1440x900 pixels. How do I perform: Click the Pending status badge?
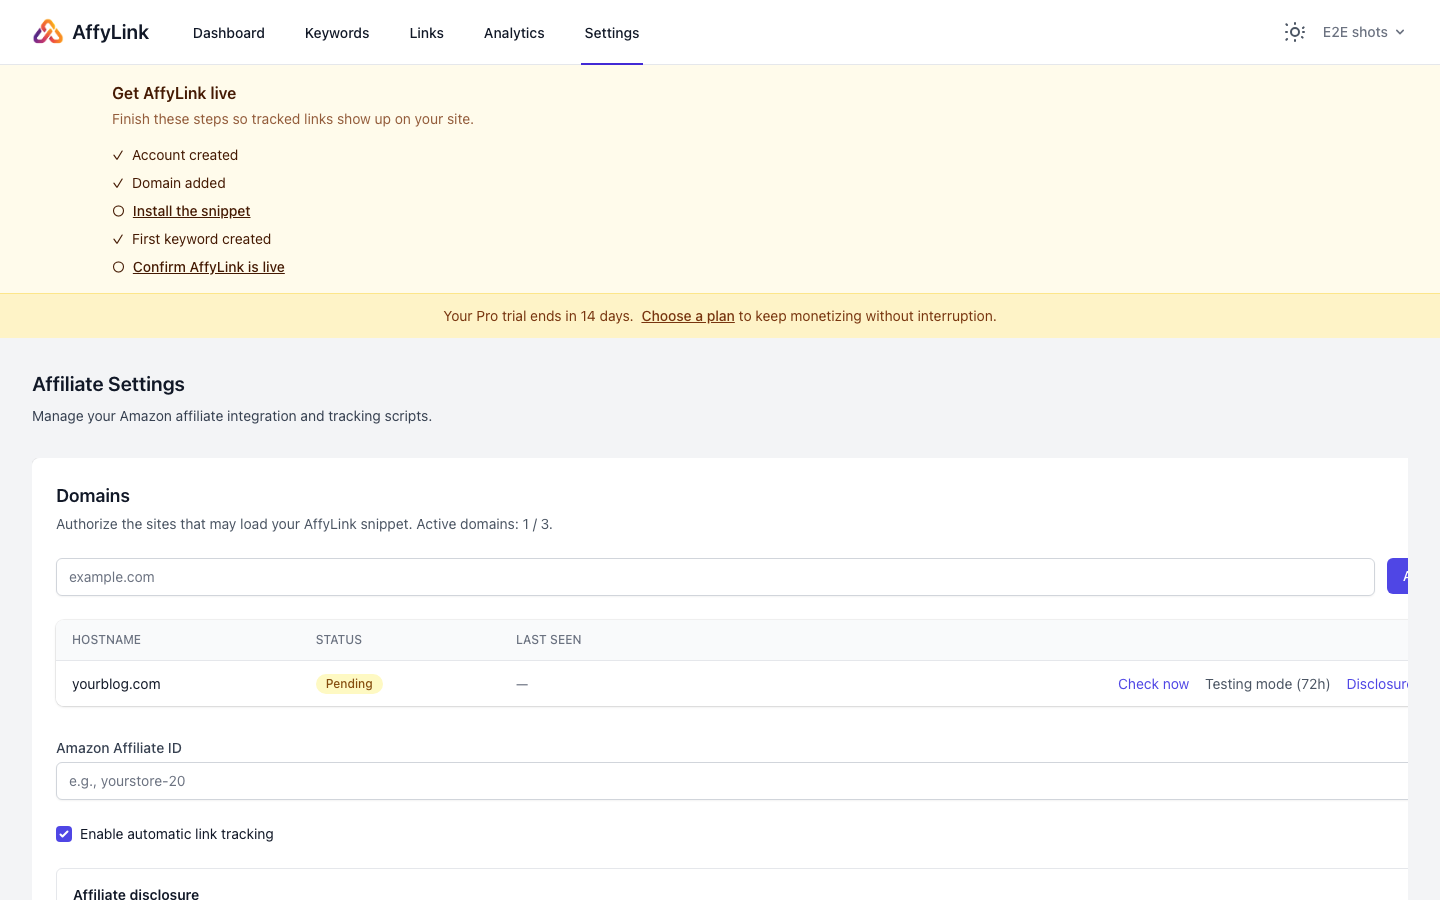(x=349, y=684)
